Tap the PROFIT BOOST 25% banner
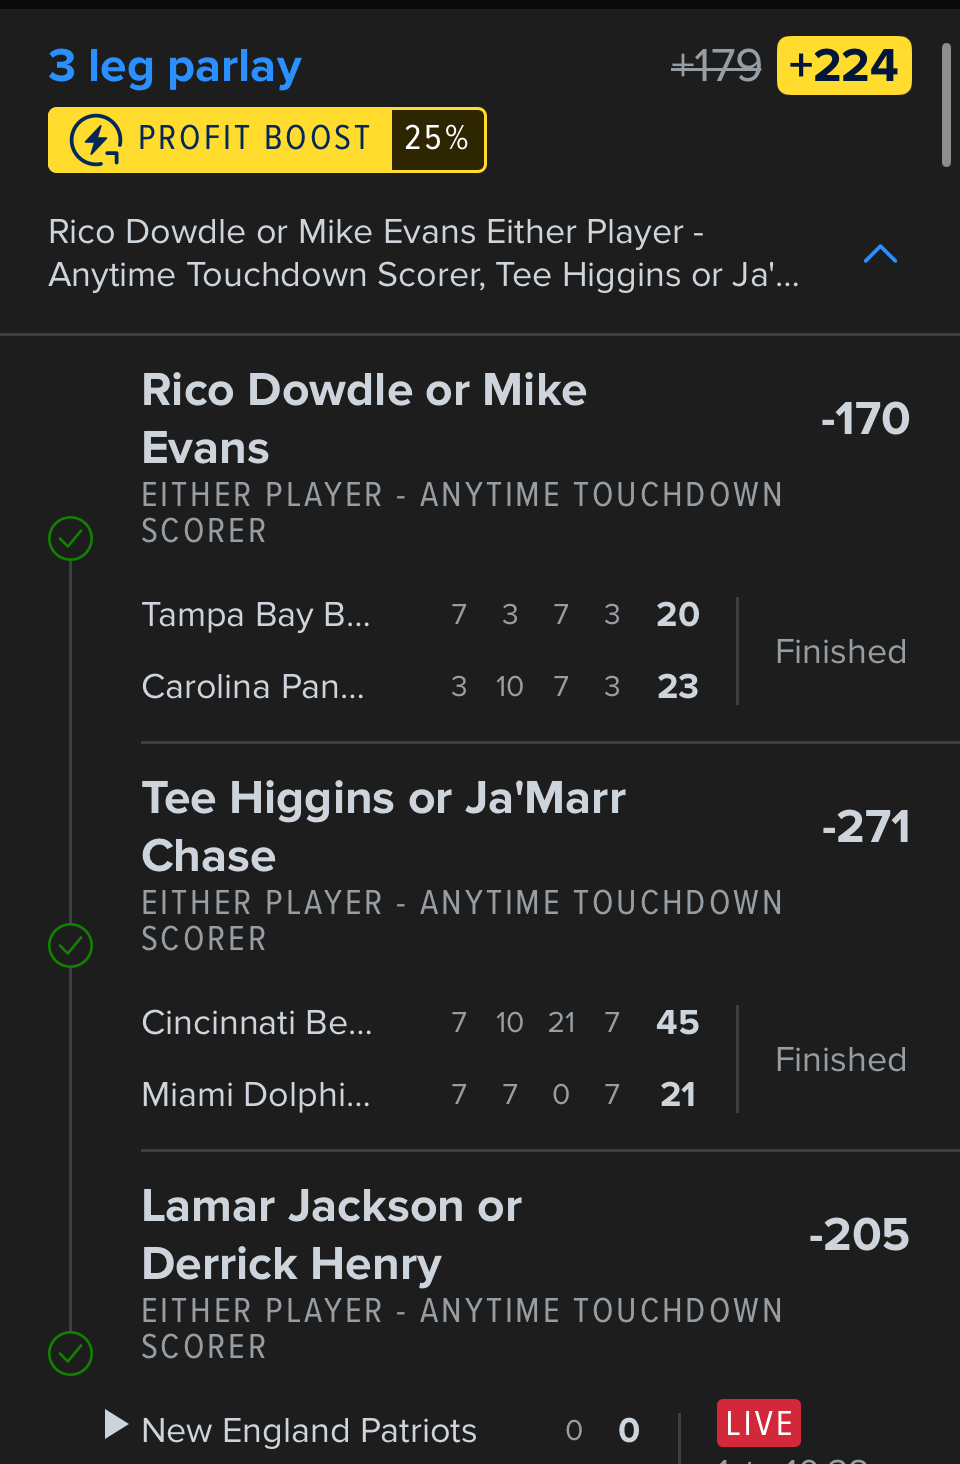 coord(267,140)
